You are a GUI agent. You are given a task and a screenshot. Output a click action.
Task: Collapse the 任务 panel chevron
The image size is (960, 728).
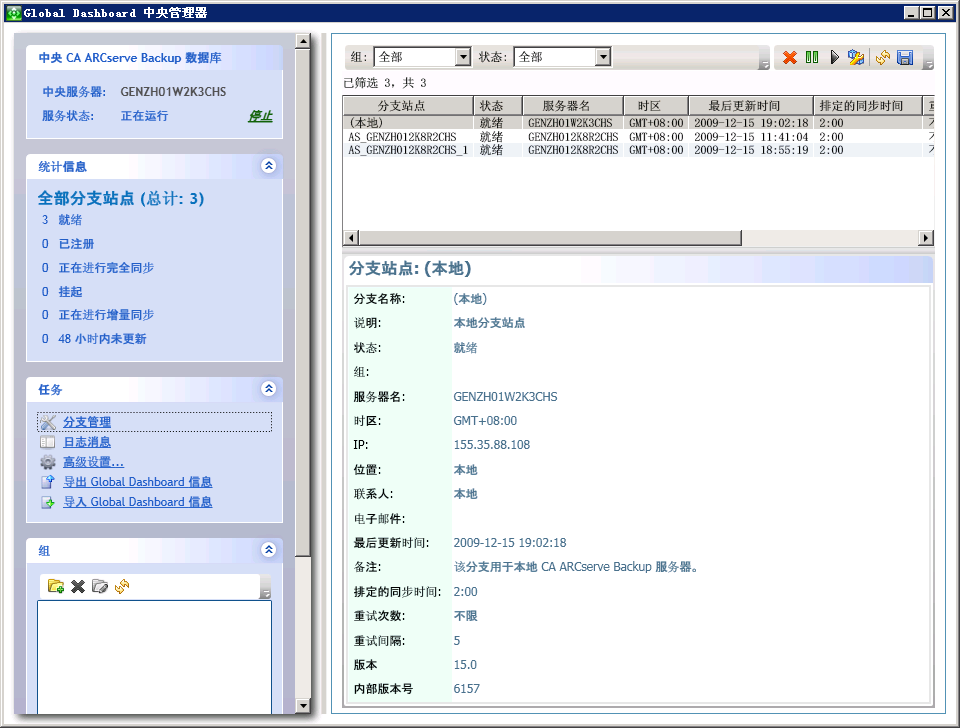pyautogui.click(x=268, y=389)
